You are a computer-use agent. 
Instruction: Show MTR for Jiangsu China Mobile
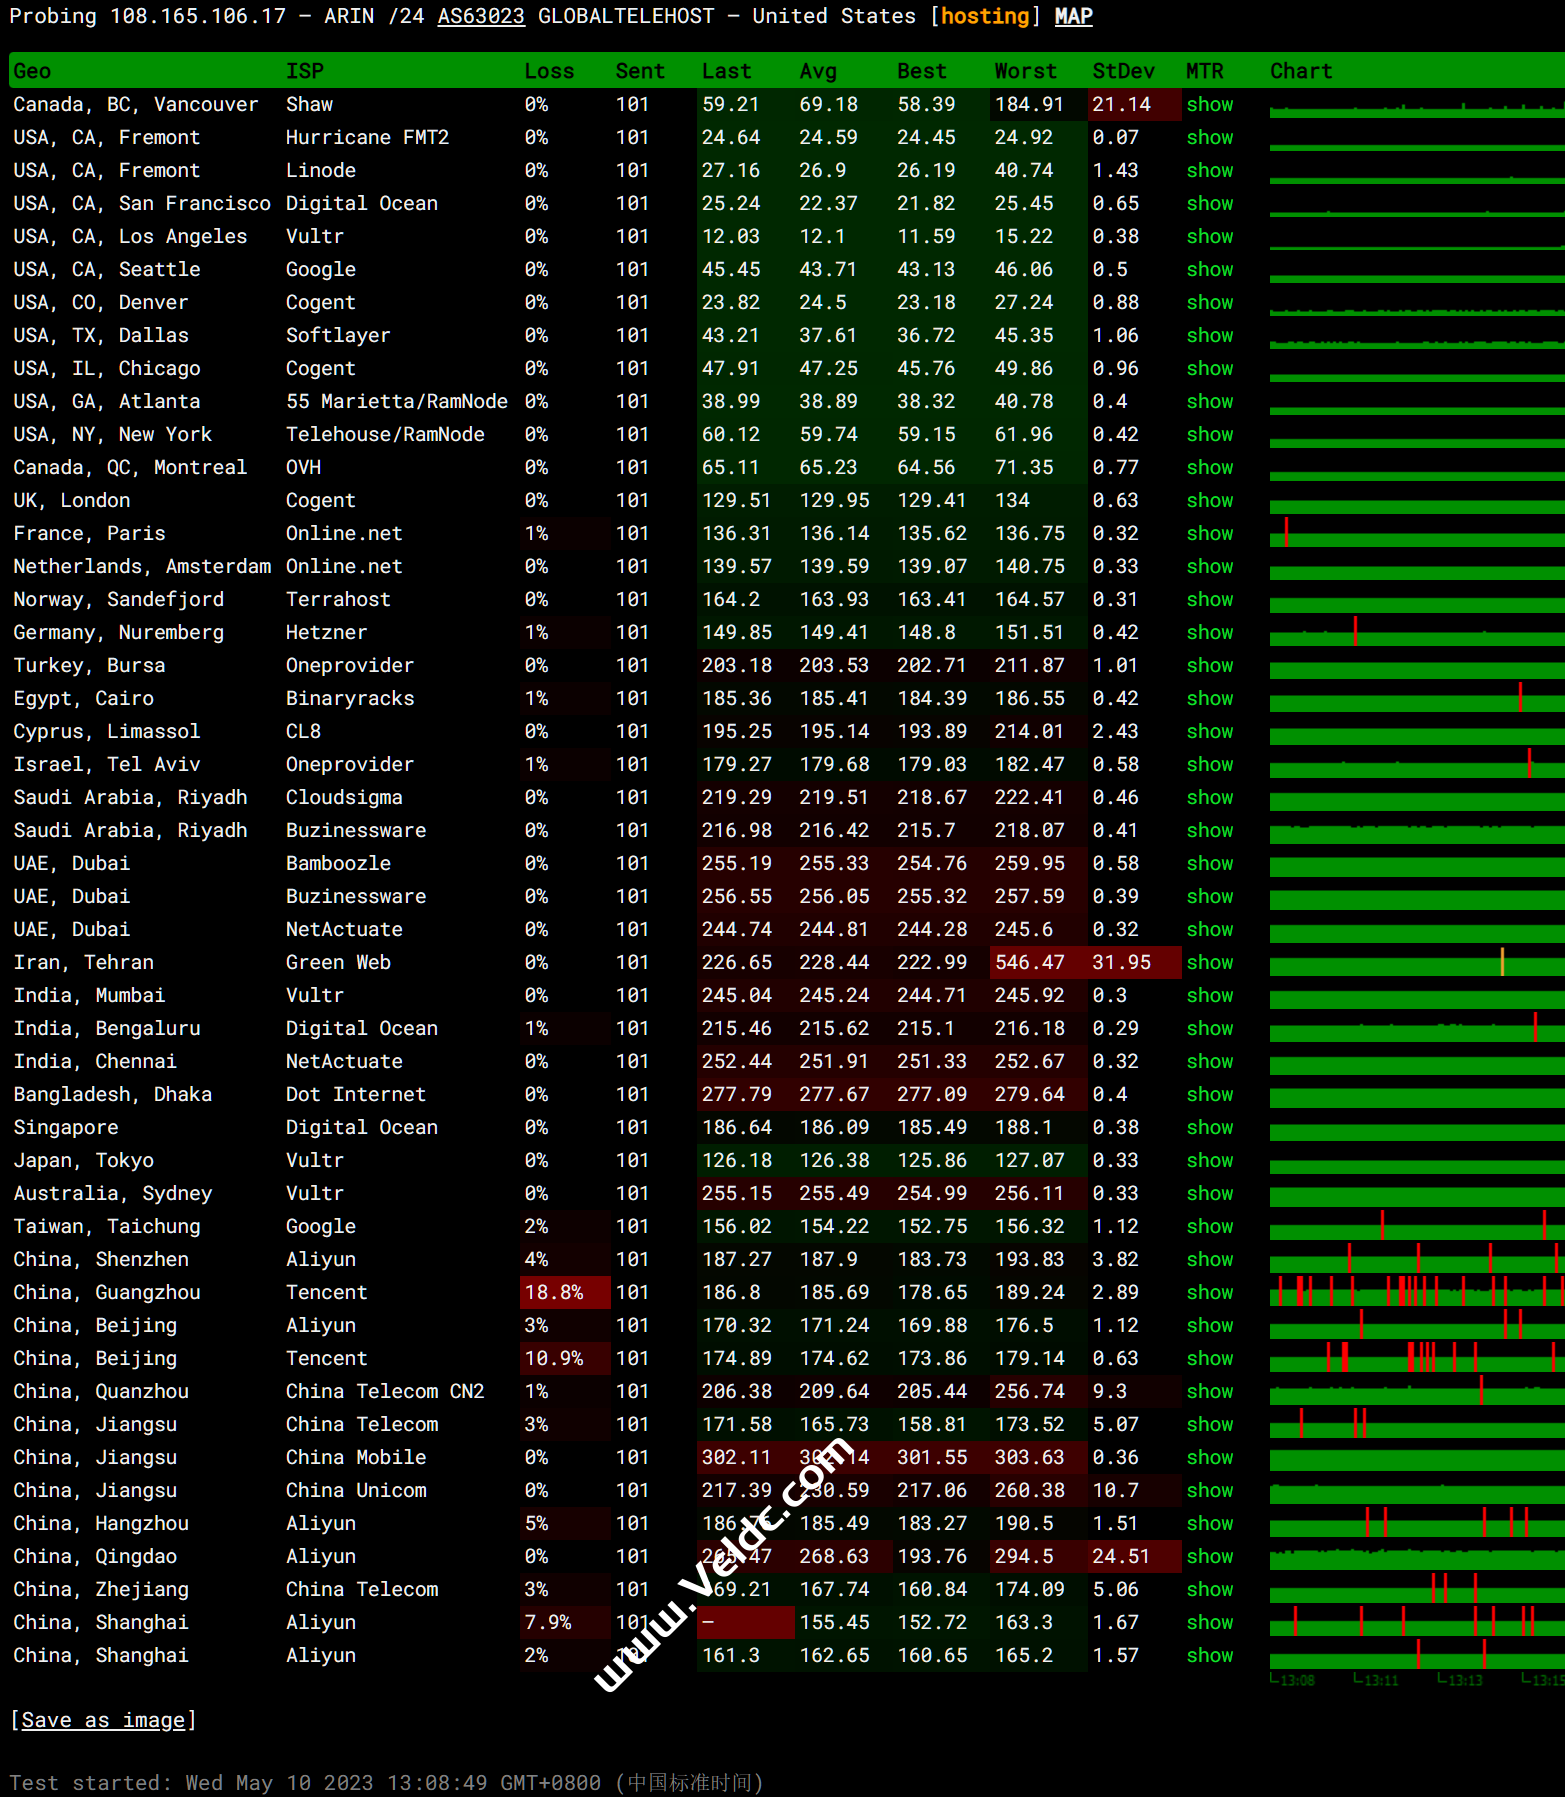pyautogui.click(x=1209, y=1457)
